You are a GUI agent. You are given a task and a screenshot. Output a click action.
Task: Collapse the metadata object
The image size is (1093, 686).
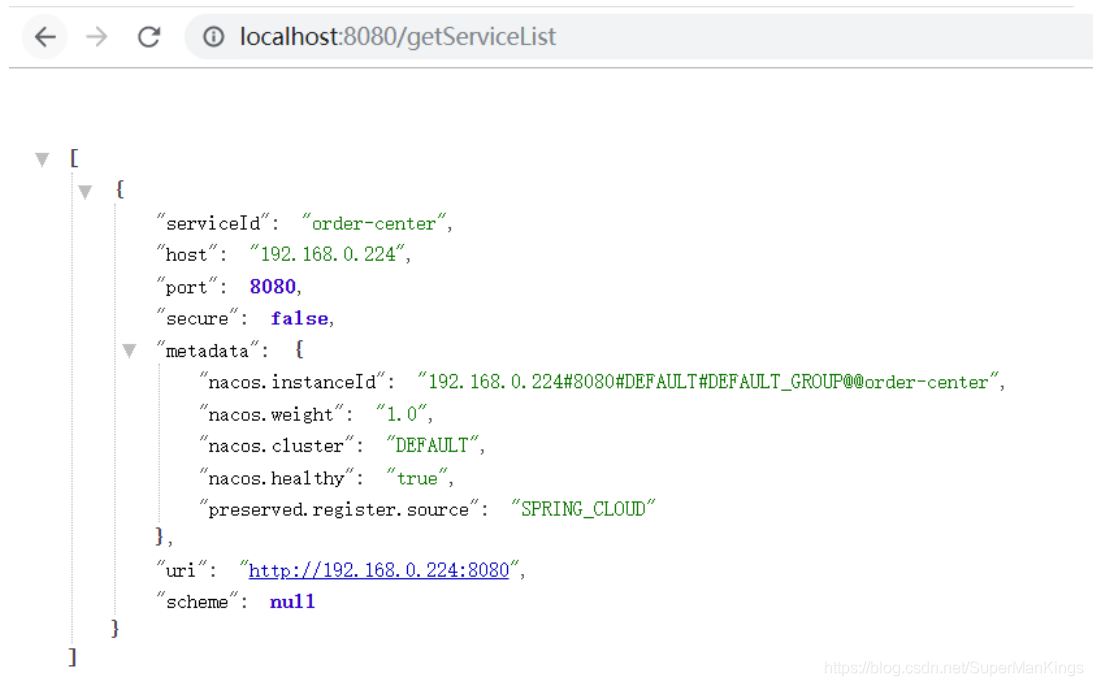129,350
